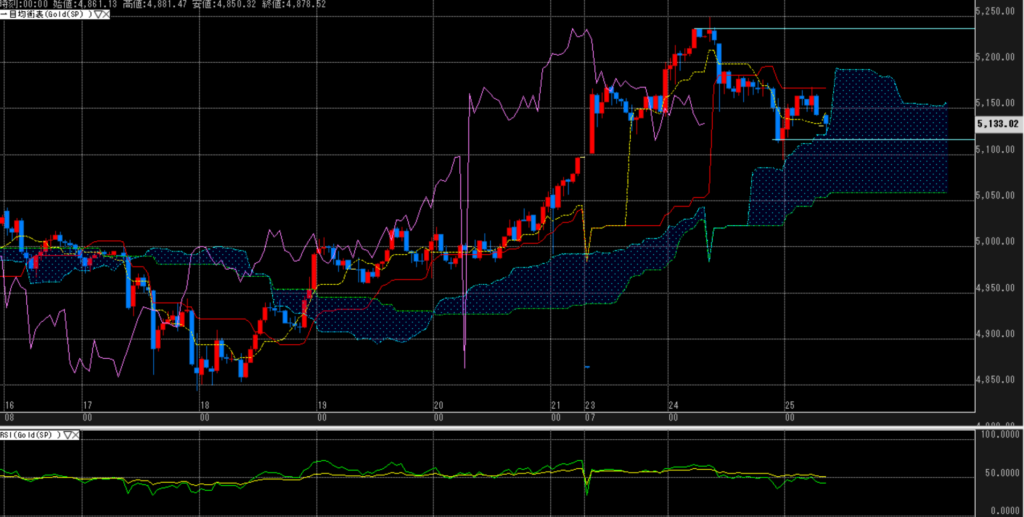Select the Ichimoku (Gold(SP)) chart title label
Screen dimensions: 1024x517
click(x=45, y=16)
